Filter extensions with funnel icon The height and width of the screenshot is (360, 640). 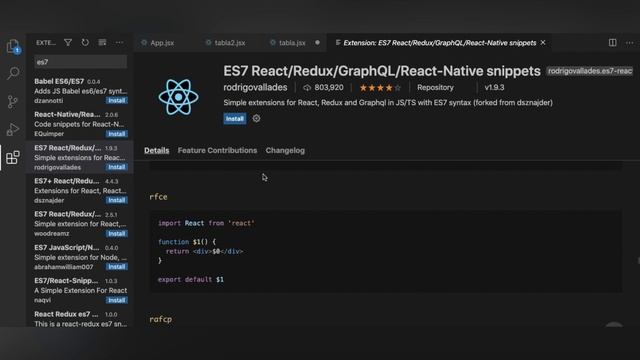point(68,42)
